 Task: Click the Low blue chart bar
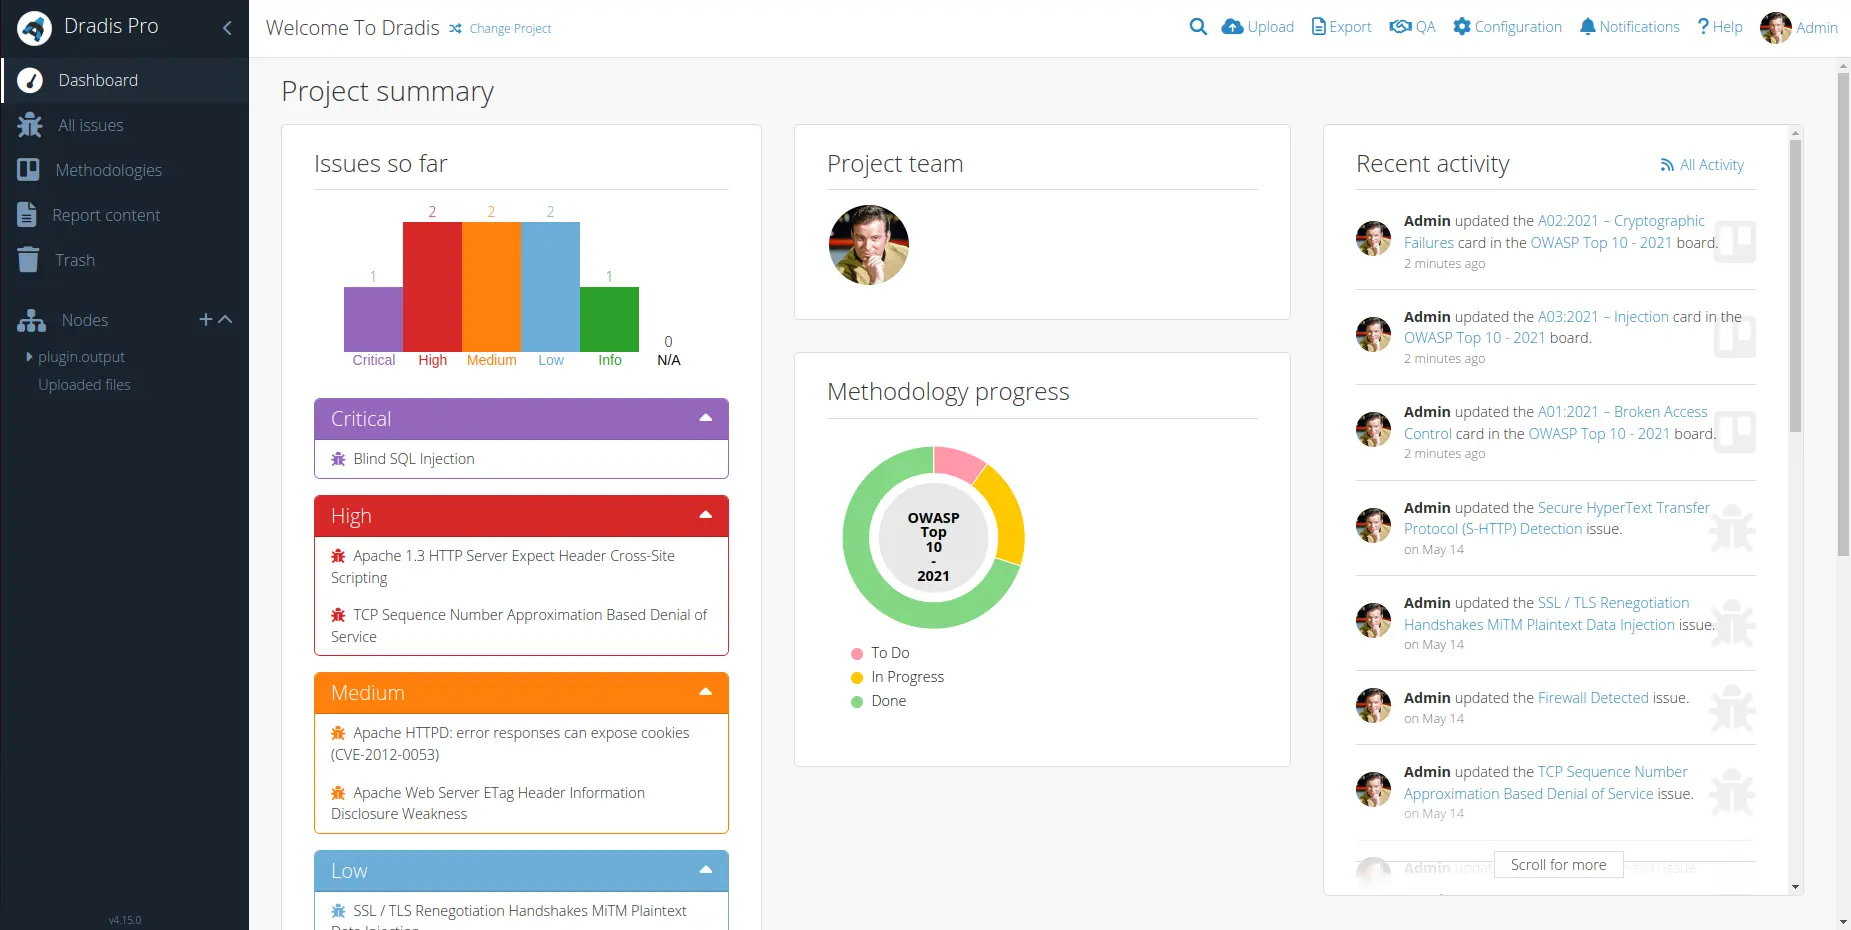(x=550, y=286)
